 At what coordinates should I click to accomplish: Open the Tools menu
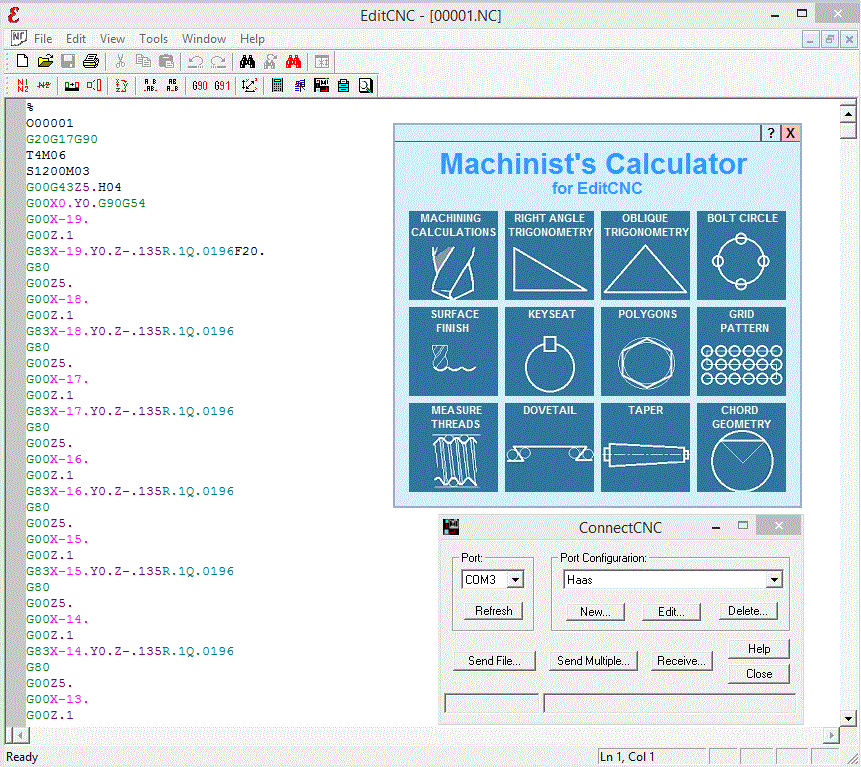pos(153,38)
